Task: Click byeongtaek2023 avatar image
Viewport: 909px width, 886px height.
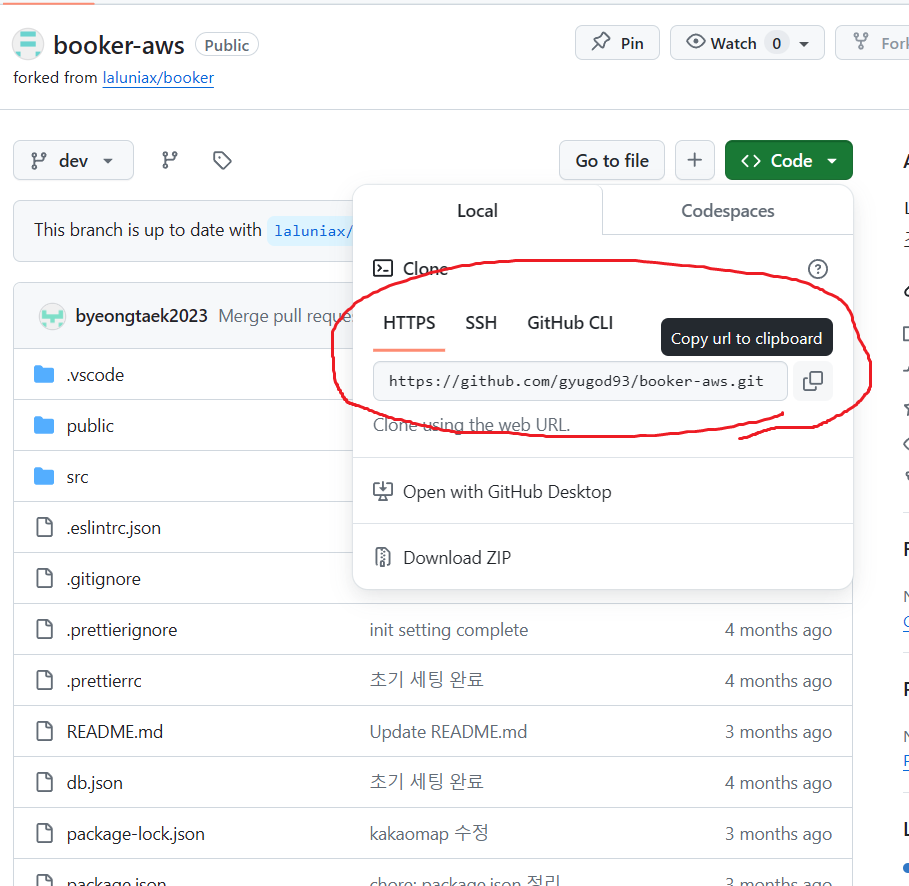Action: (52, 316)
